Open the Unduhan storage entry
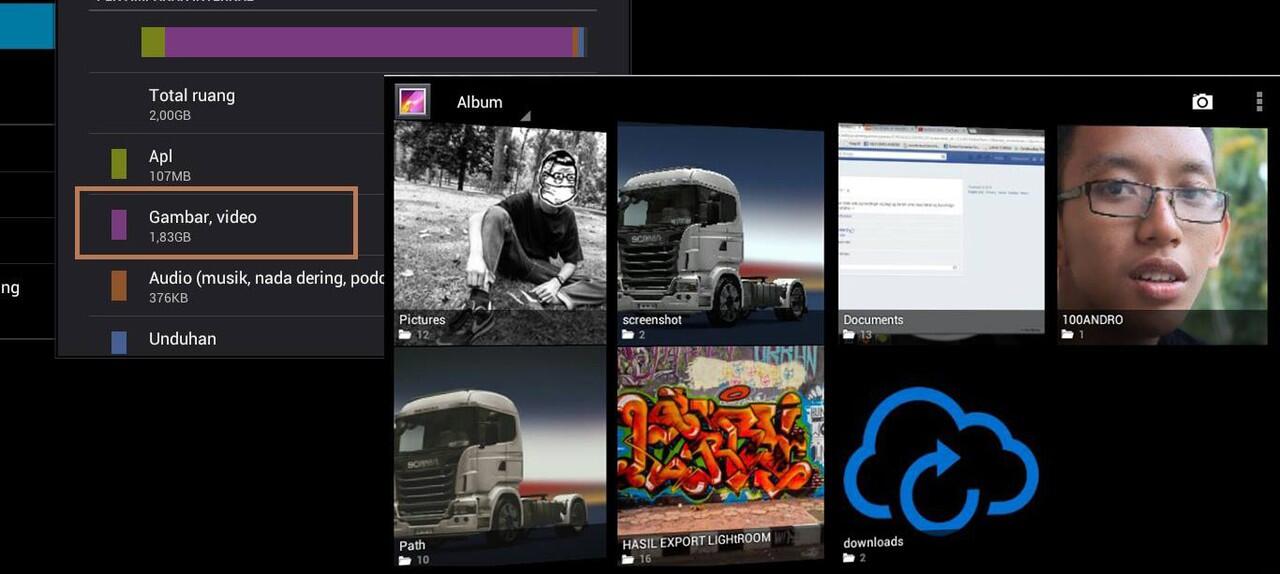 (237, 338)
